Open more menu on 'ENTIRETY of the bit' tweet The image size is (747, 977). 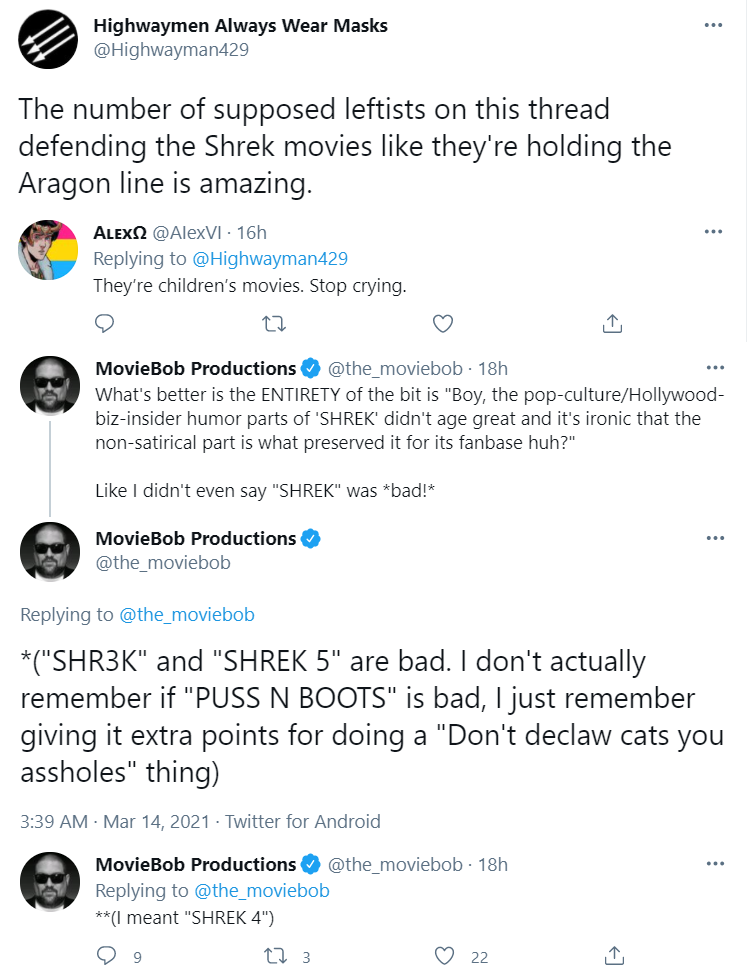coord(715,368)
